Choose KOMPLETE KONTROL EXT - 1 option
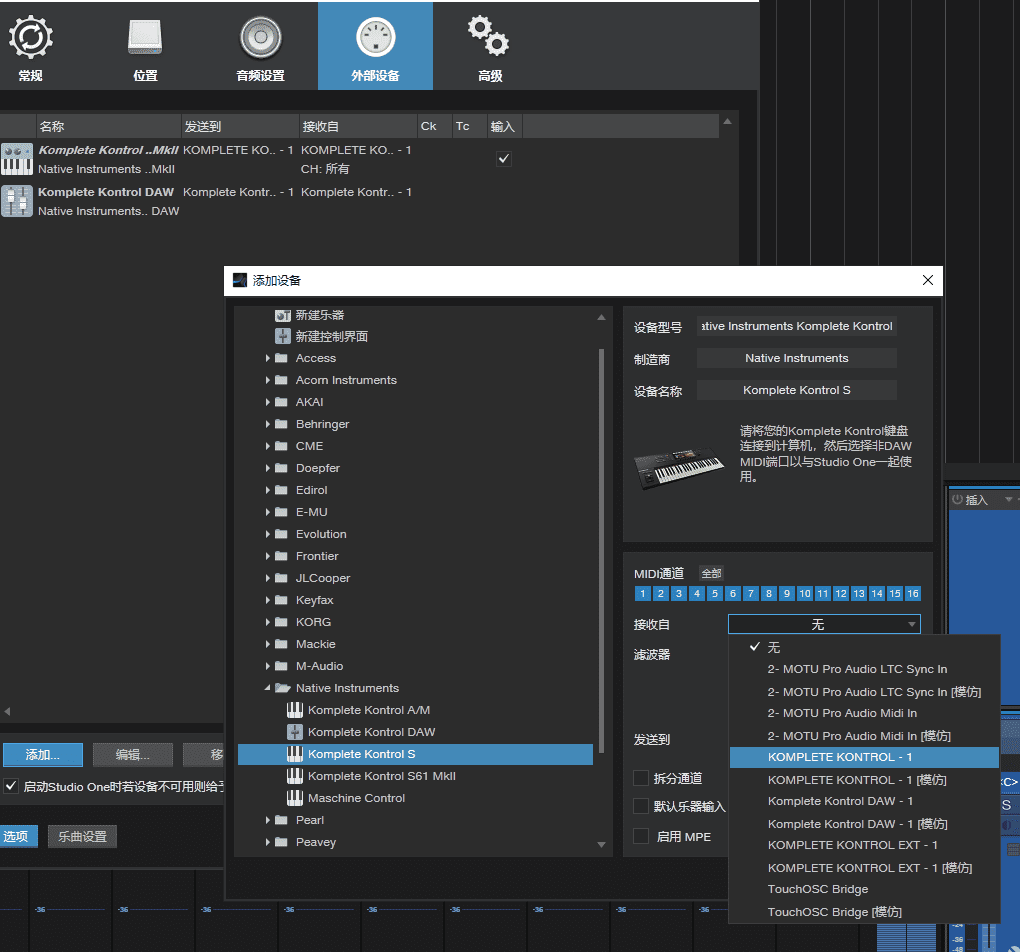This screenshot has height=952, width=1020. tap(864, 845)
